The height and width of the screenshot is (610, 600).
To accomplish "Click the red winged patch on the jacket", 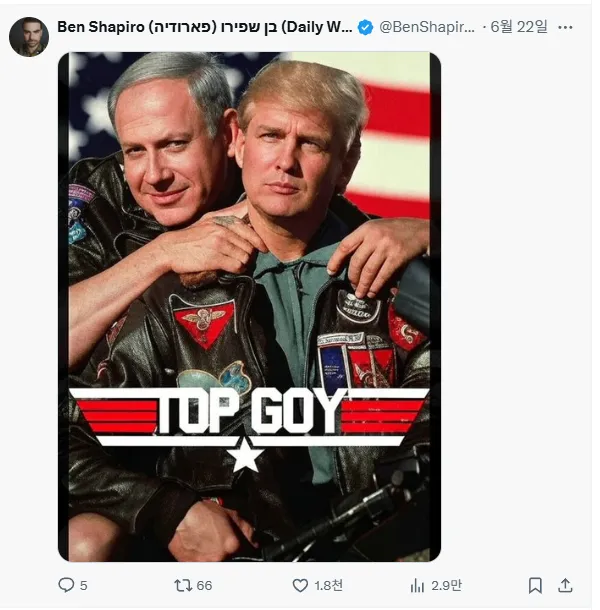I will pyautogui.click(x=203, y=320).
